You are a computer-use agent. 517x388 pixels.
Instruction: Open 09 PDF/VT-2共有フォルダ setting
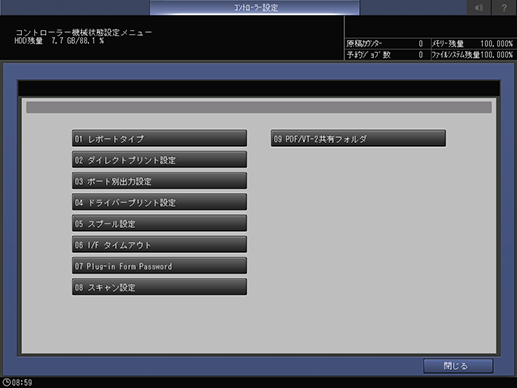(x=358, y=138)
